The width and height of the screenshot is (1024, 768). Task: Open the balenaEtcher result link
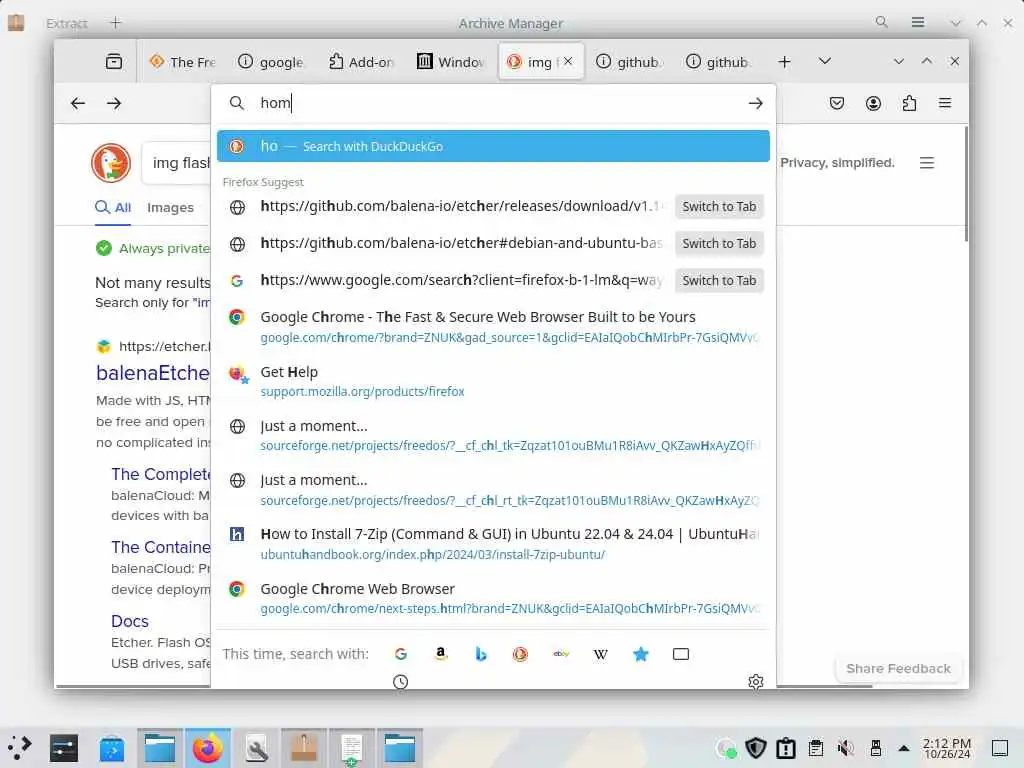click(x=153, y=373)
